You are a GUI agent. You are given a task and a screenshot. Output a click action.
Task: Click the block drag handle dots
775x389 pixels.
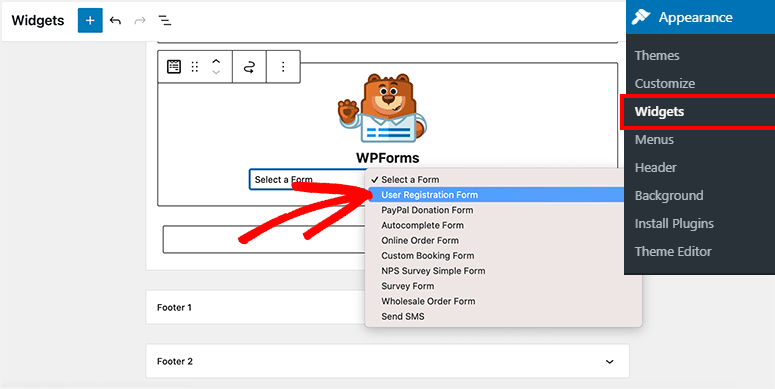click(x=195, y=67)
